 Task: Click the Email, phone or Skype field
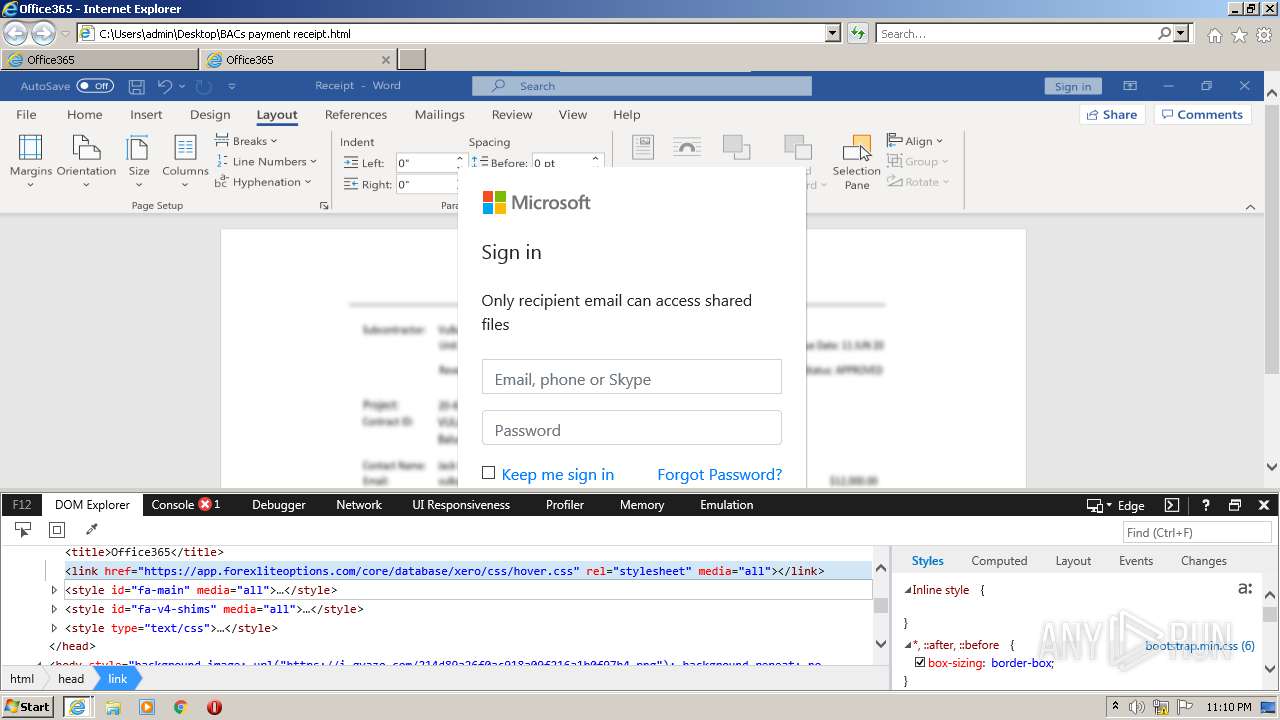tap(632, 377)
